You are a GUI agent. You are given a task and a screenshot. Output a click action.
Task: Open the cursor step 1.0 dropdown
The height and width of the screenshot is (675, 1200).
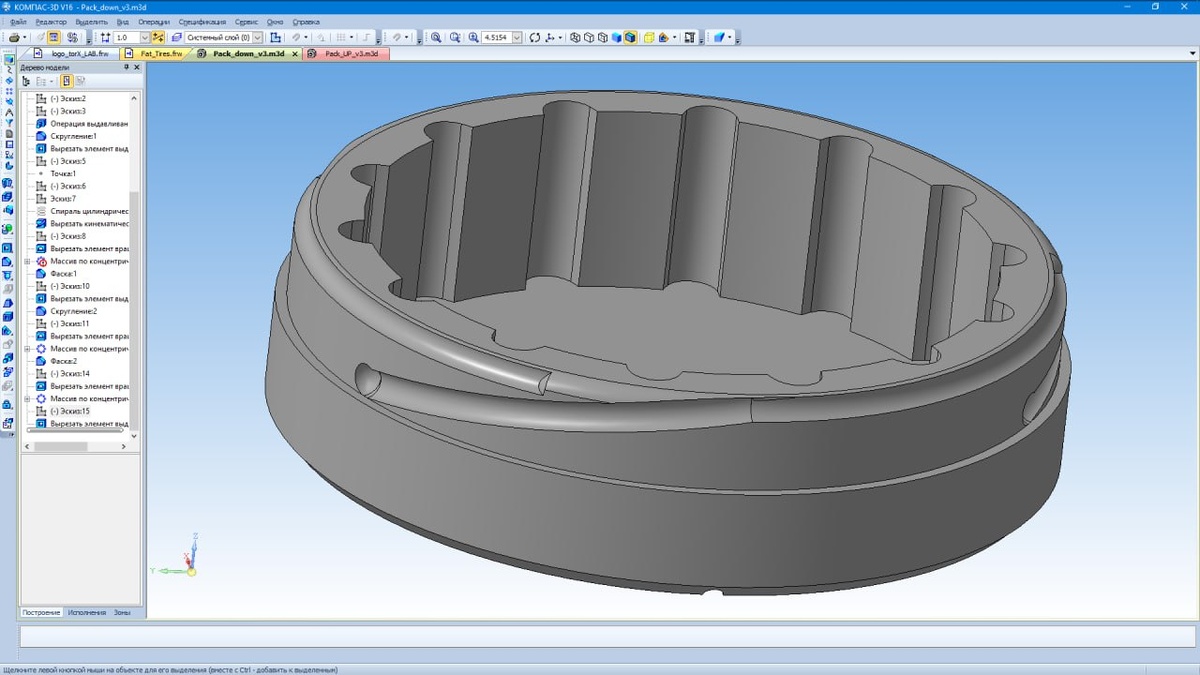coord(144,38)
